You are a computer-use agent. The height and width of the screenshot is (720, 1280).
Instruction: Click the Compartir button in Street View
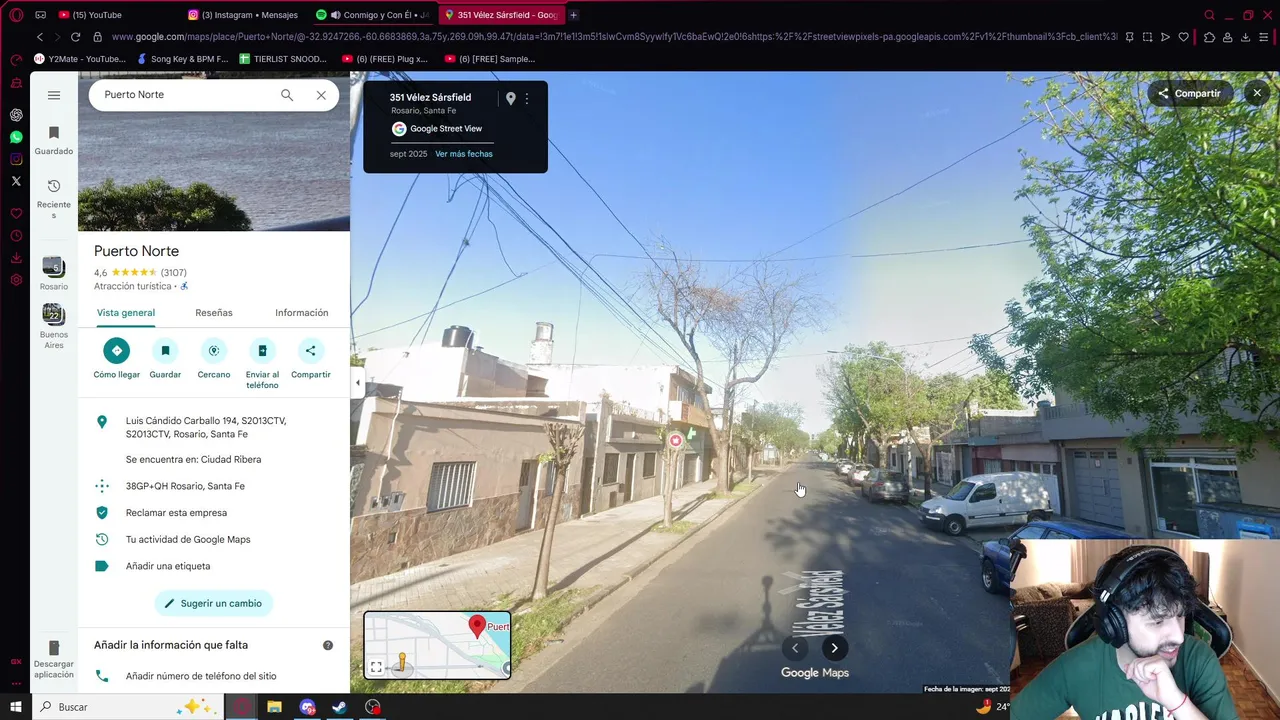[x=1189, y=93]
